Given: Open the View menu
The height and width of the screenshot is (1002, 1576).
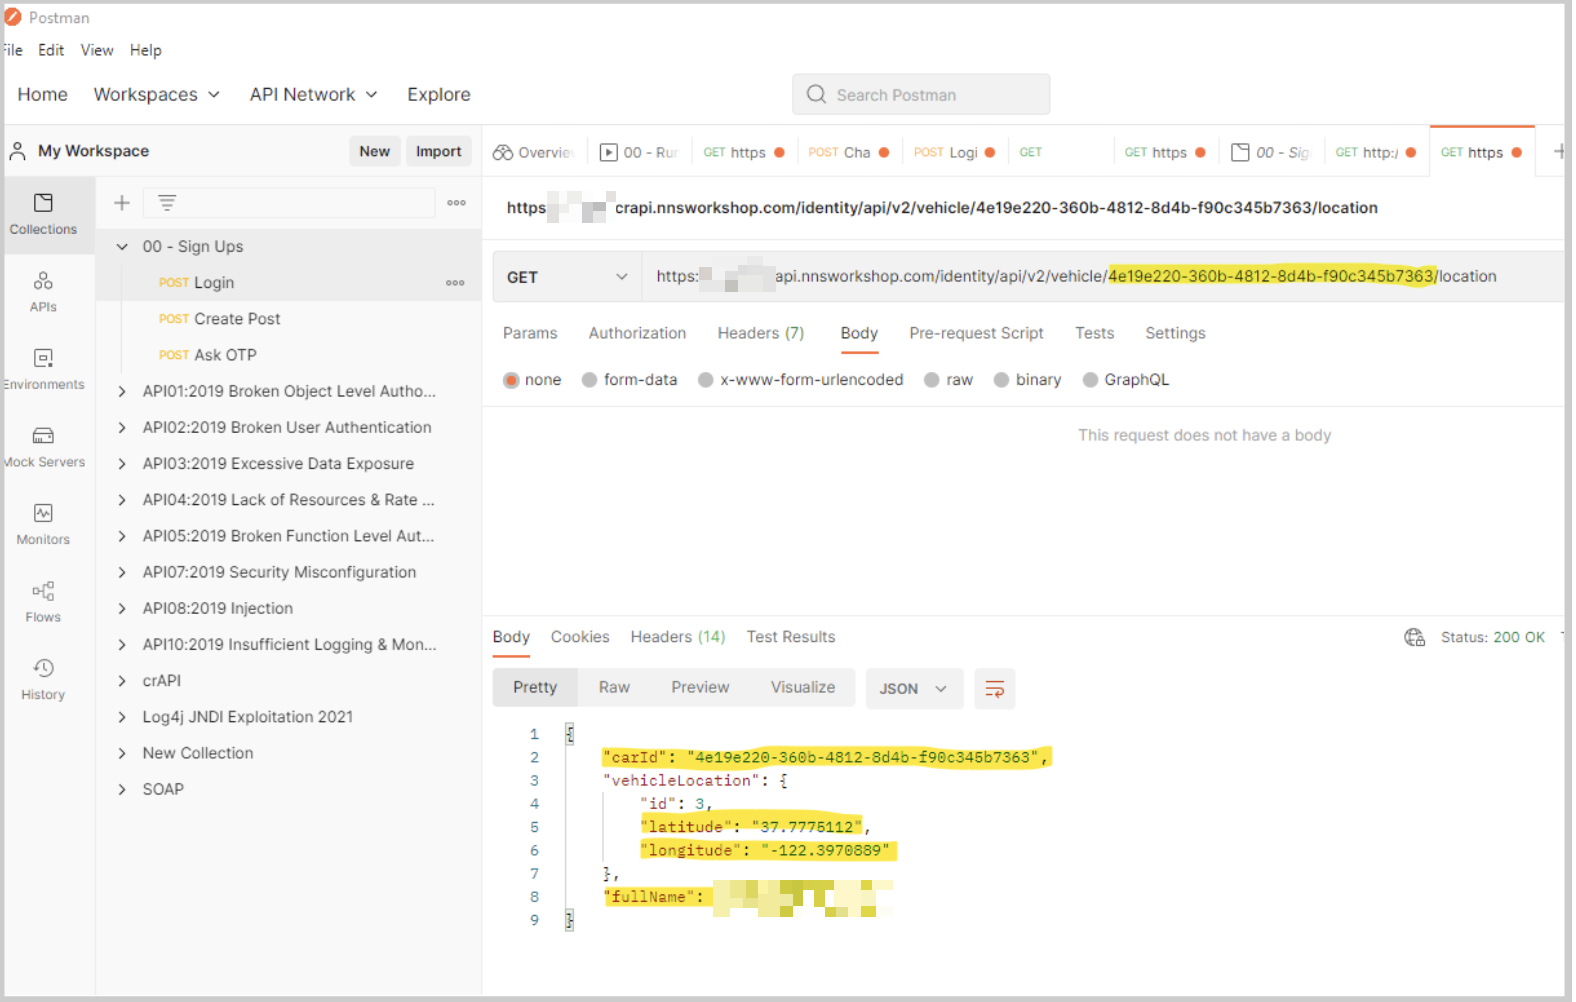Looking at the screenshot, I should click(x=97, y=50).
